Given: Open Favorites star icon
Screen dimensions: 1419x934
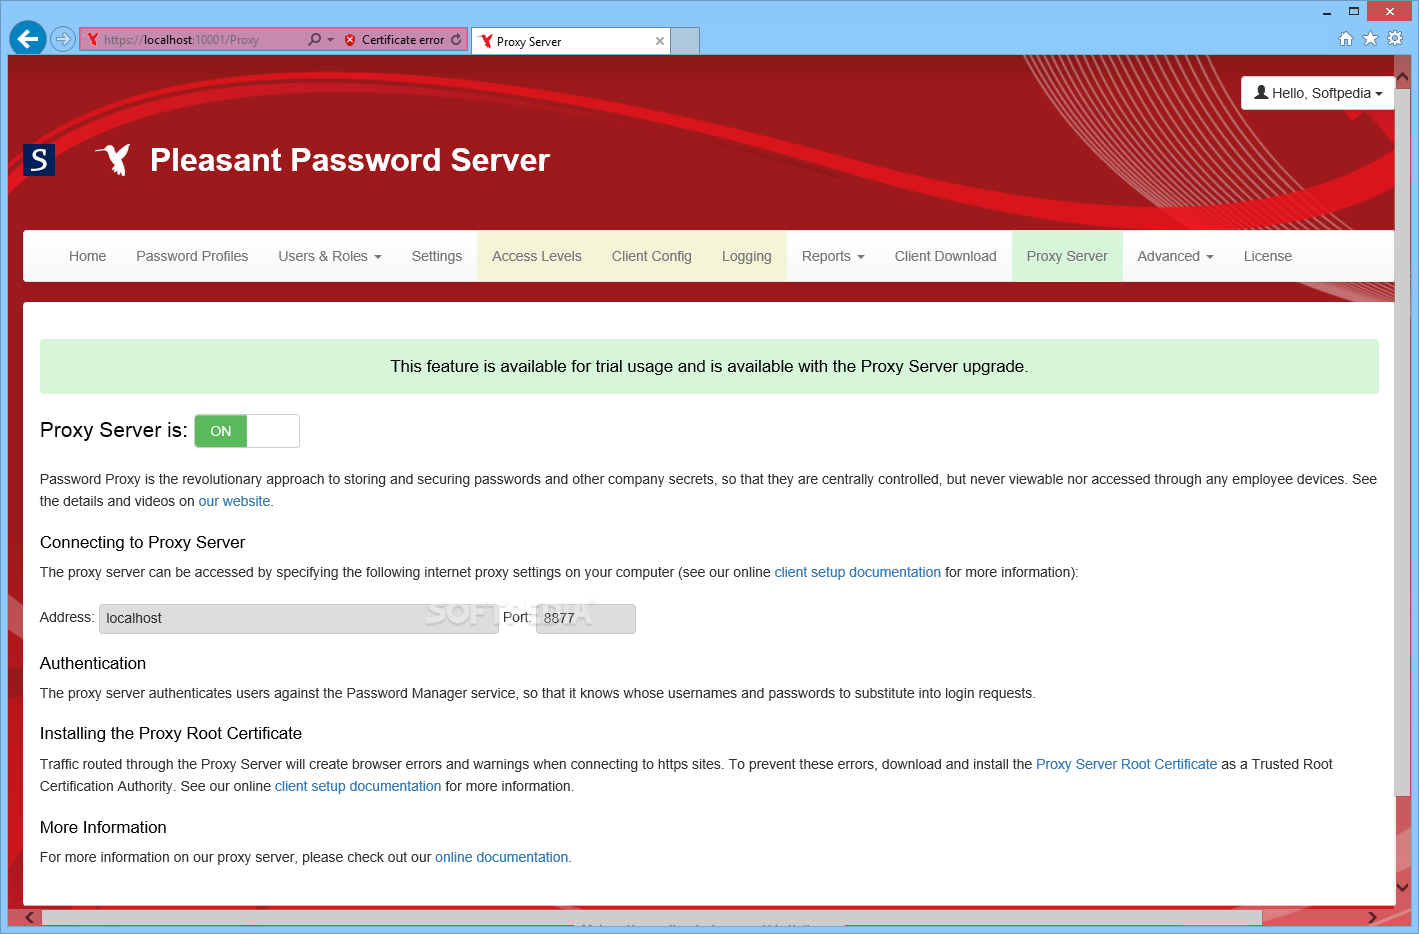Looking at the screenshot, I should pos(1371,38).
